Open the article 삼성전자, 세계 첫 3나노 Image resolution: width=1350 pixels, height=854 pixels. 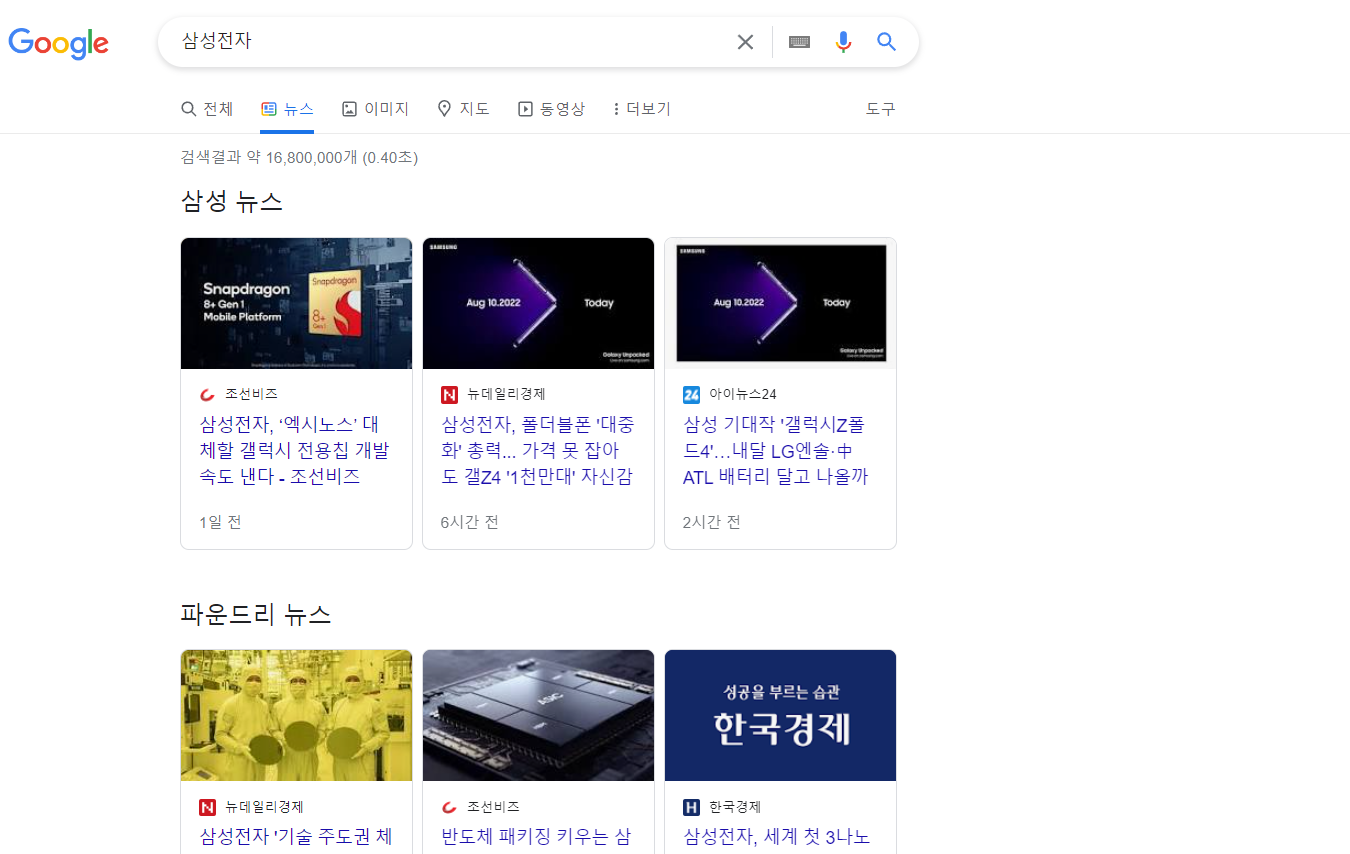click(x=777, y=836)
